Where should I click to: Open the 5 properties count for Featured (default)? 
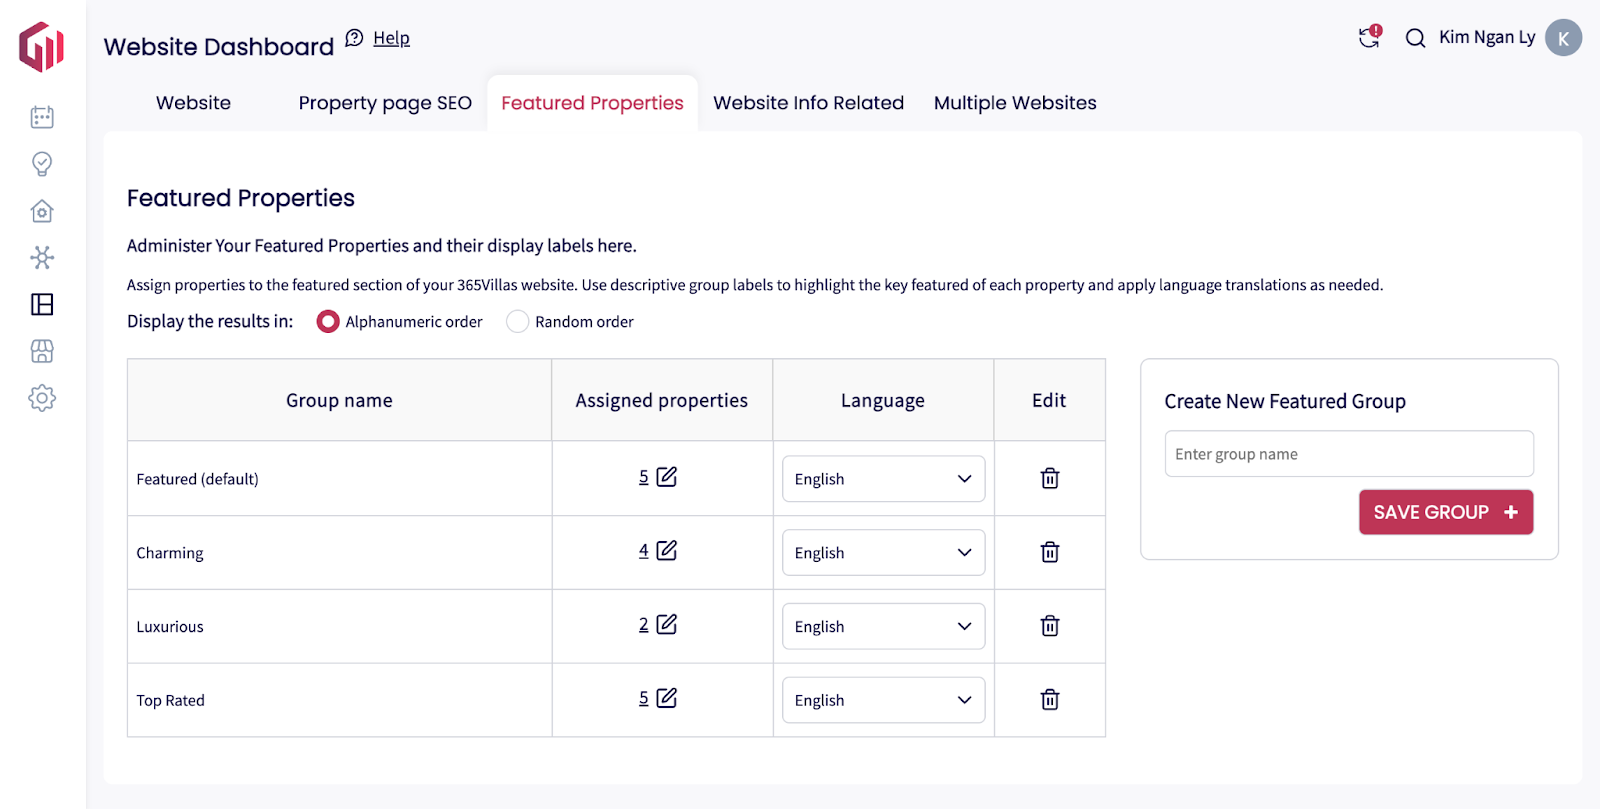coord(644,477)
